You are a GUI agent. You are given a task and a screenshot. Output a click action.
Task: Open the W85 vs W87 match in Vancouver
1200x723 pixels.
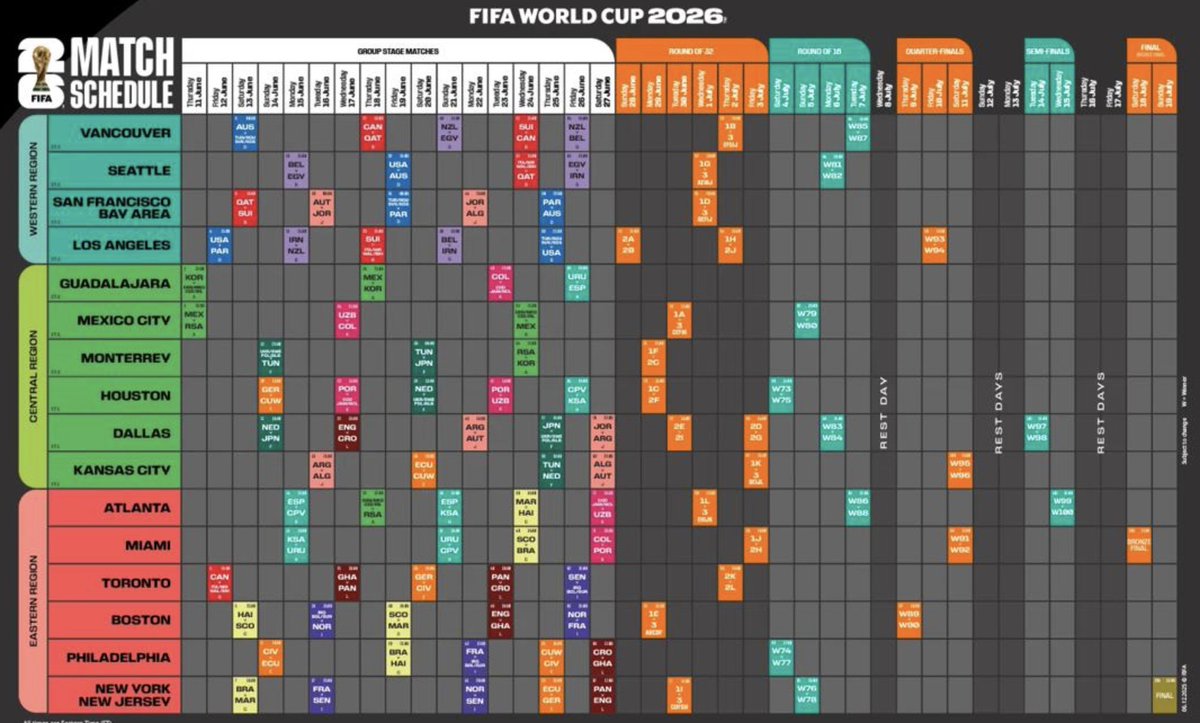[x=858, y=133]
